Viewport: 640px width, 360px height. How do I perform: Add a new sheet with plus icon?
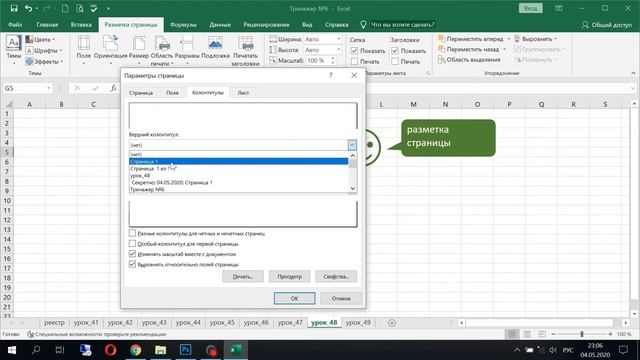392,323
